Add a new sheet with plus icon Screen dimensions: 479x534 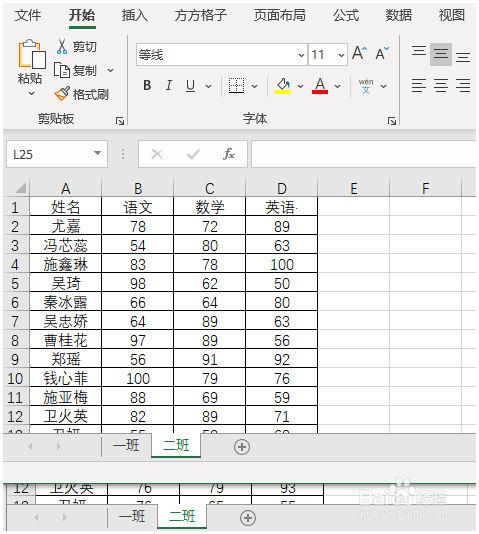(x=242, y=446)
